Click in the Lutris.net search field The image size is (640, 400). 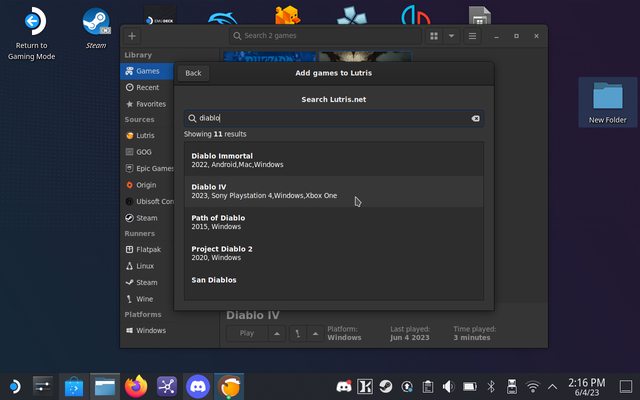tap(330, 118)
